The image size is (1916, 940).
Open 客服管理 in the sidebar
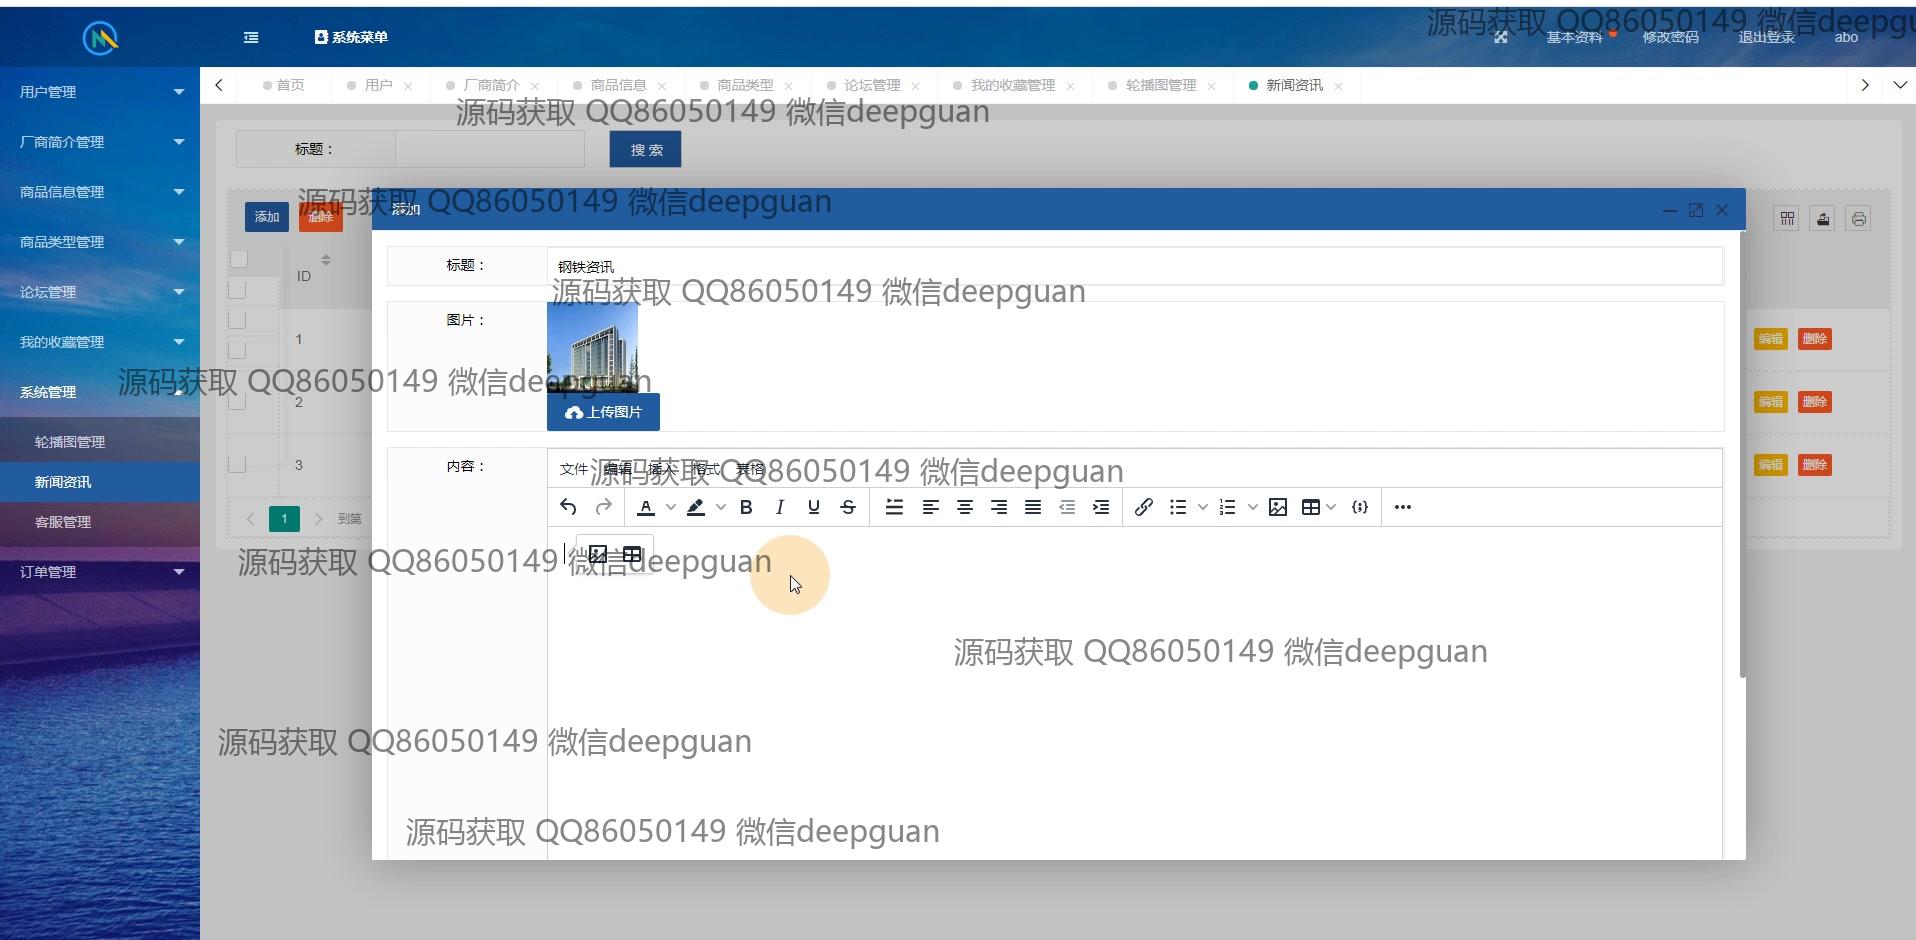(x=63, y=522)
